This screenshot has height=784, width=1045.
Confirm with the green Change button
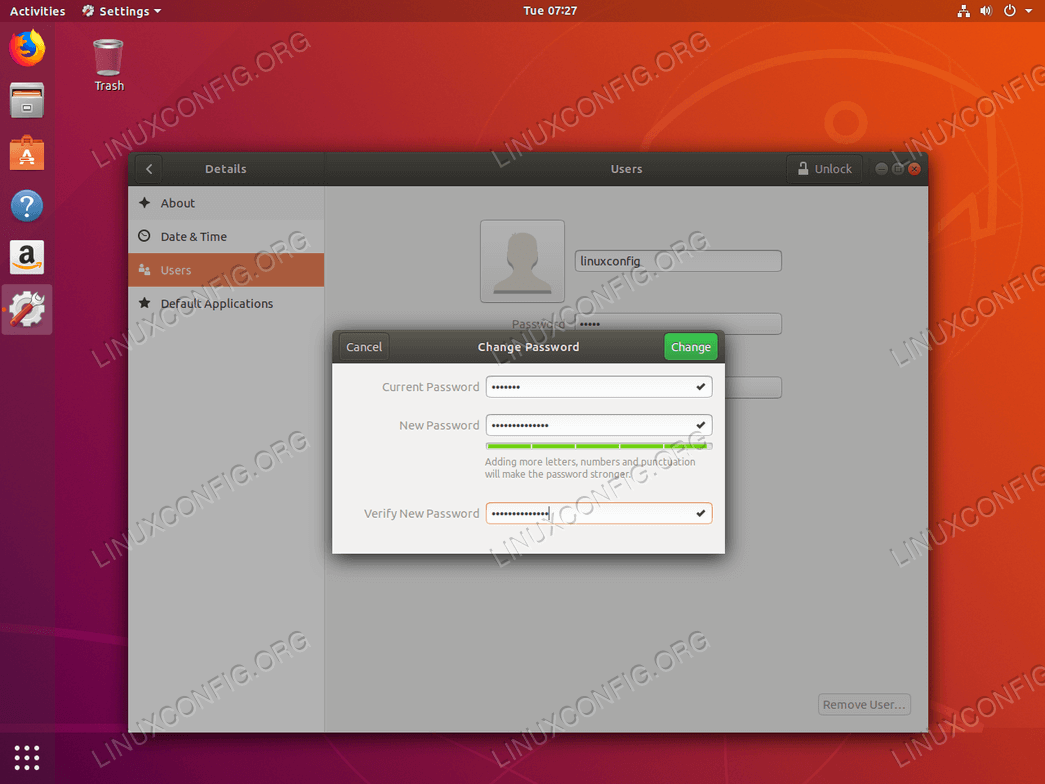pyautogui.click(x=690, y=347)
